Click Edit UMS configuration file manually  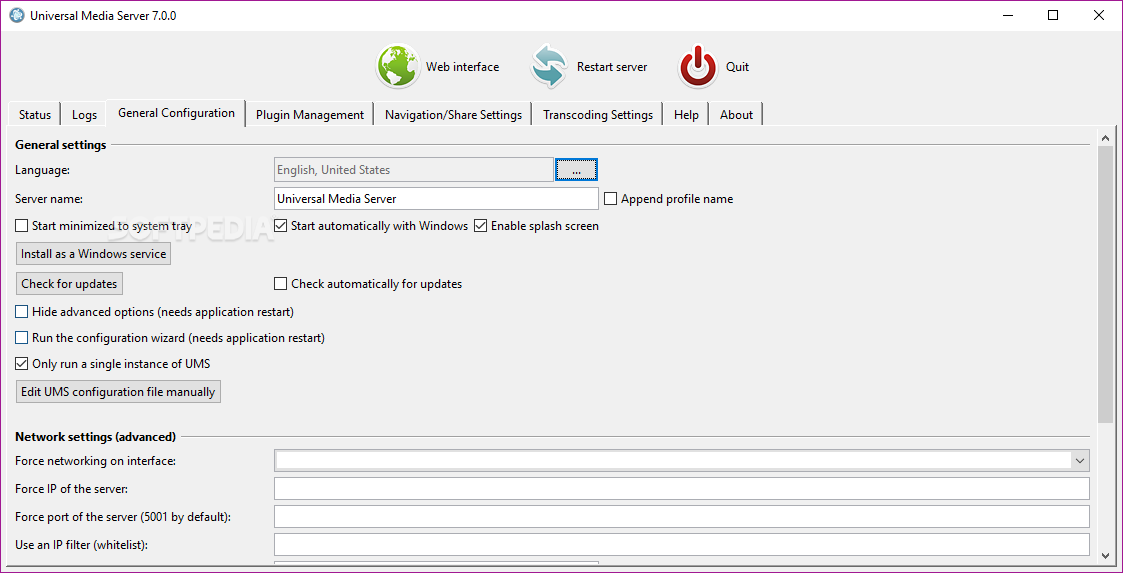point(118,392)
